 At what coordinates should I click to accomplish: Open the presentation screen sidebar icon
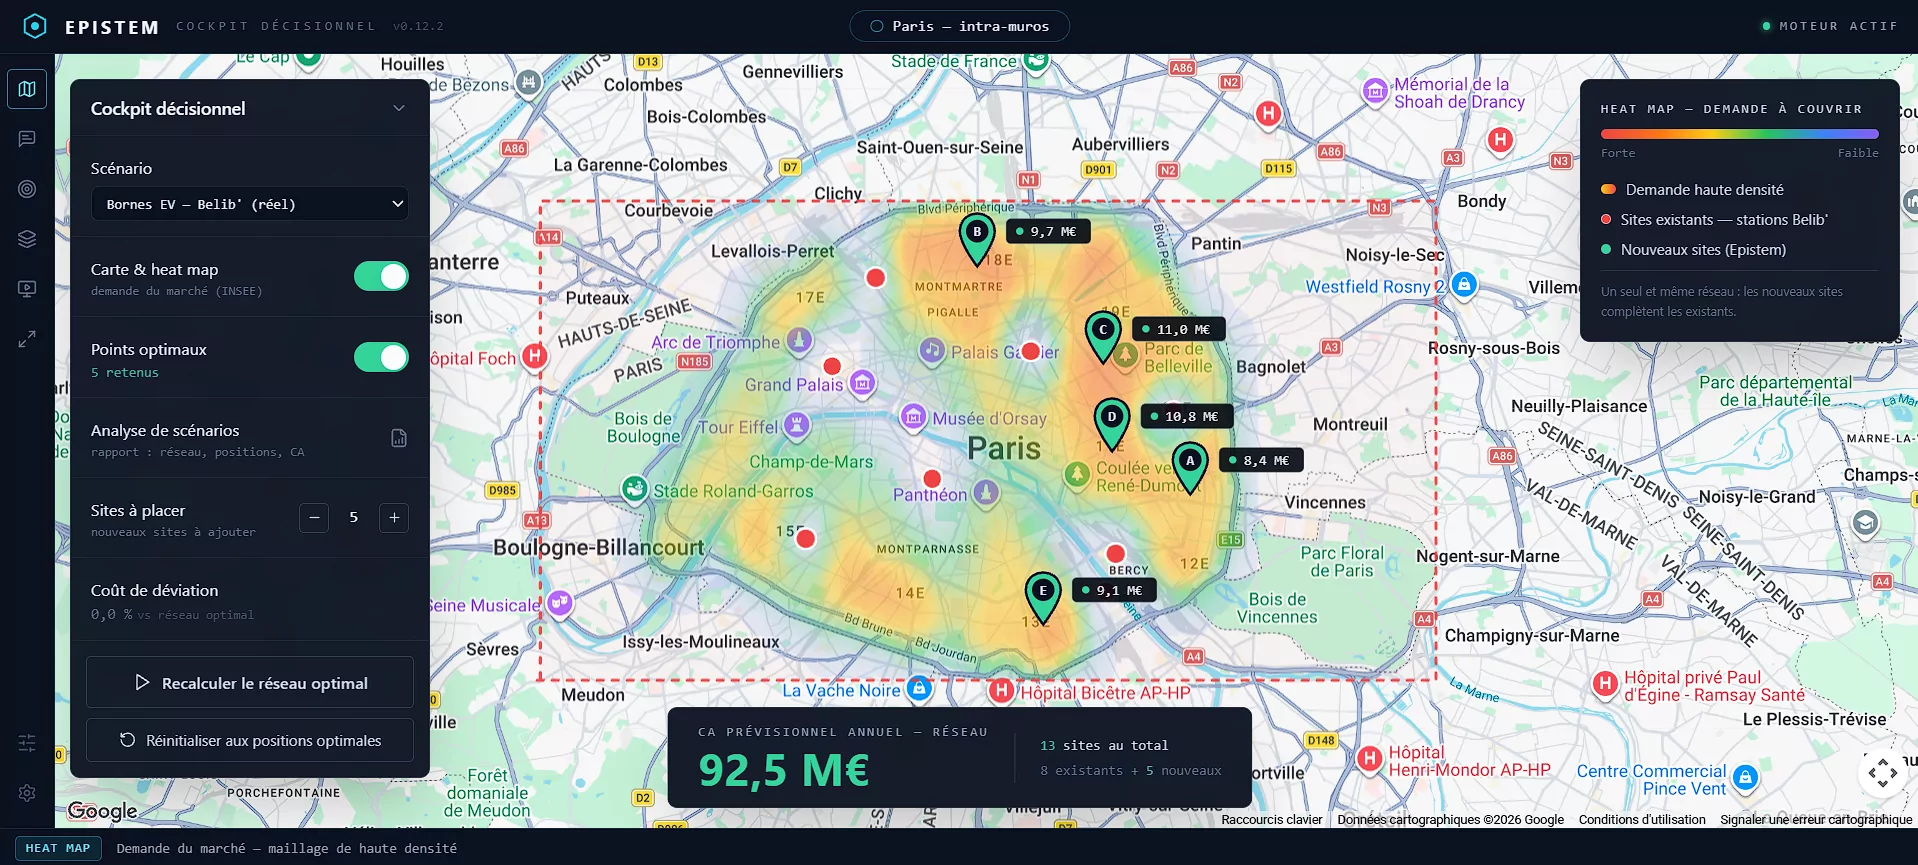pos(27,289)
